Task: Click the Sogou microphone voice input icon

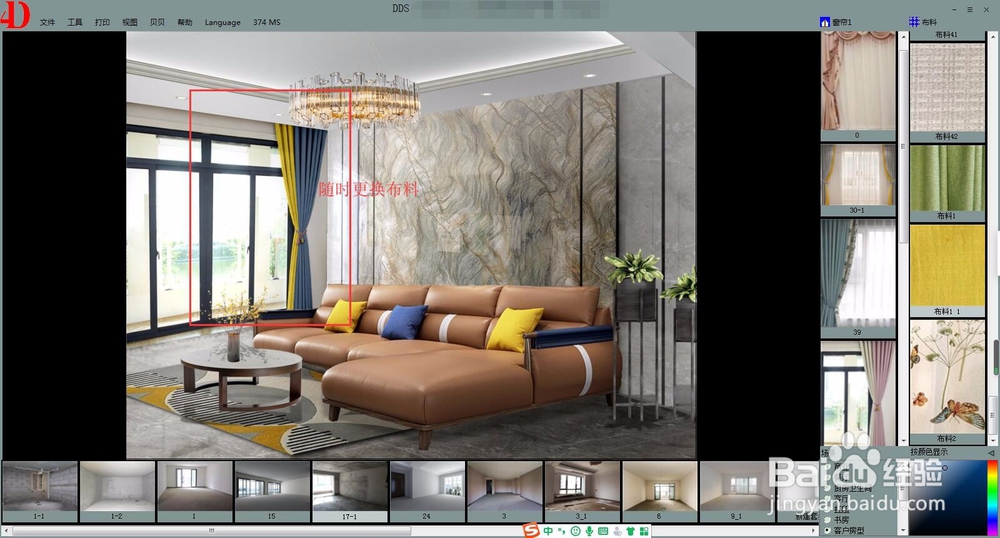Action: point(589,531)
